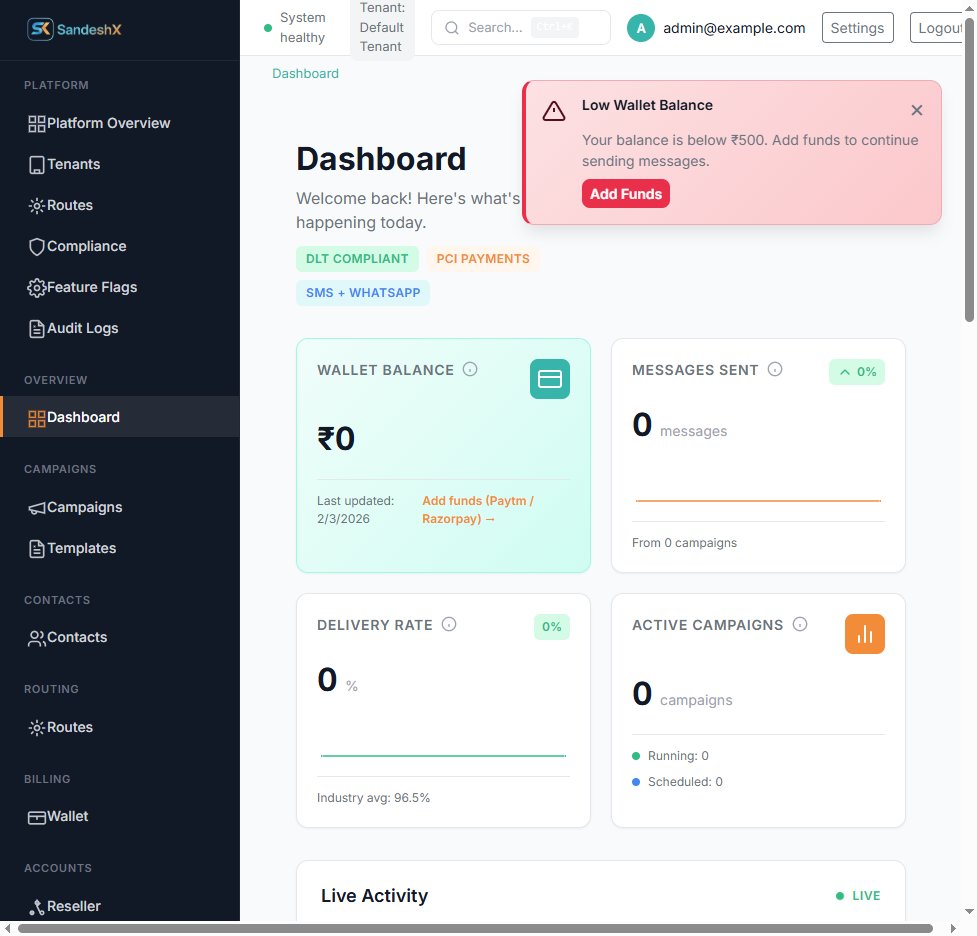Click the Tenants sidebar icon
The height and width of the screenshot is (936, 977).
tap(37, 165)
